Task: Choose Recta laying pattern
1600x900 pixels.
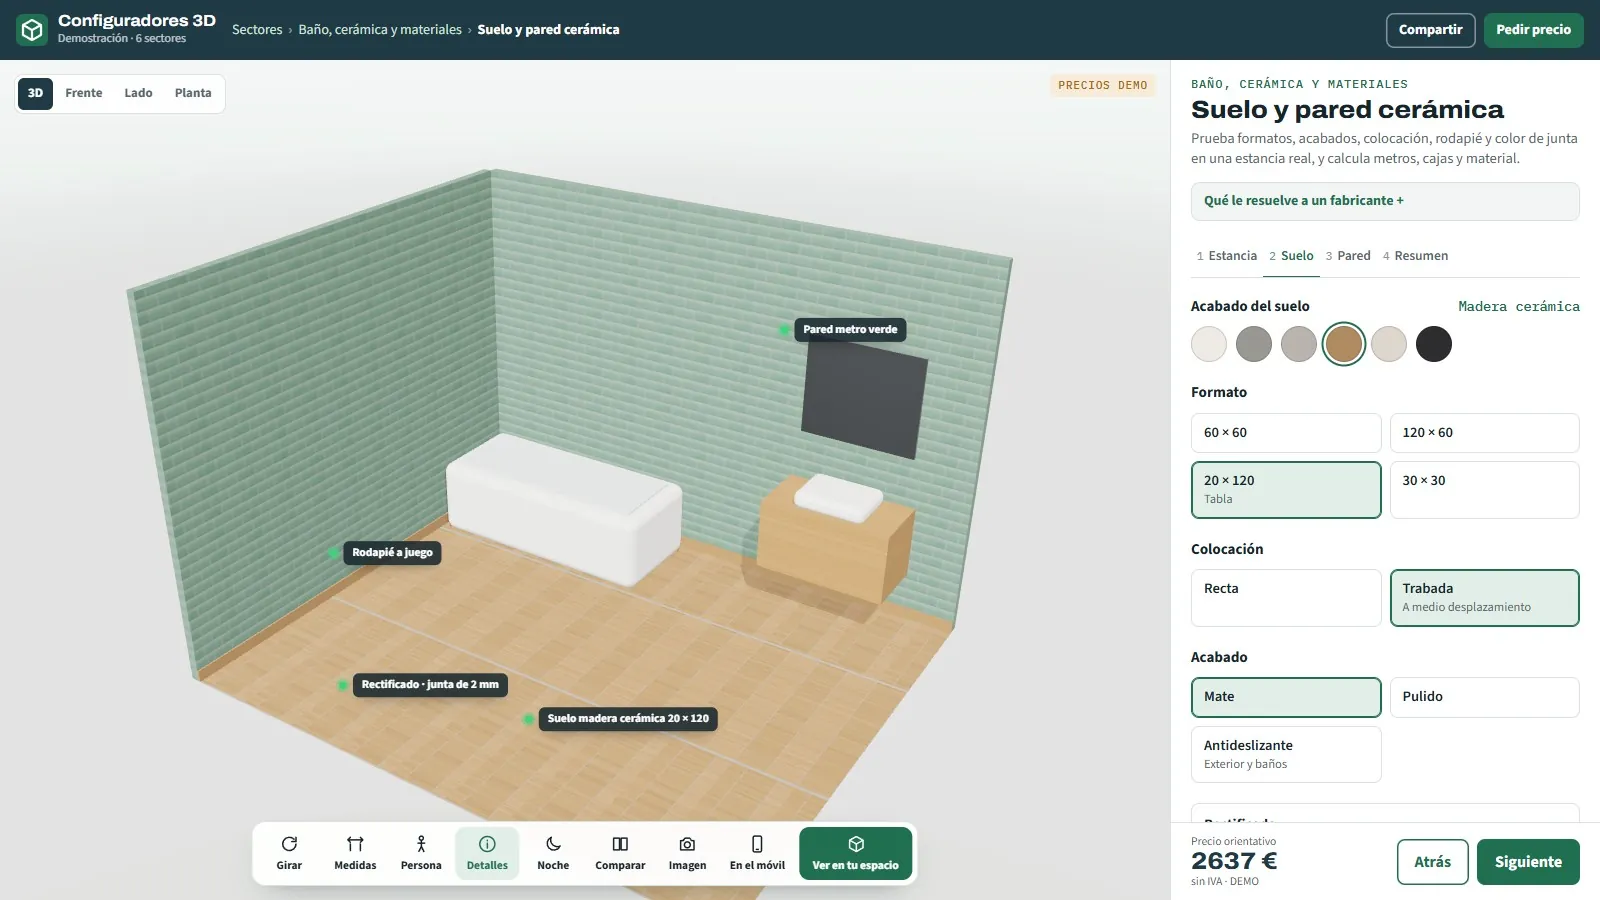Action: (x=1286, y=598)
